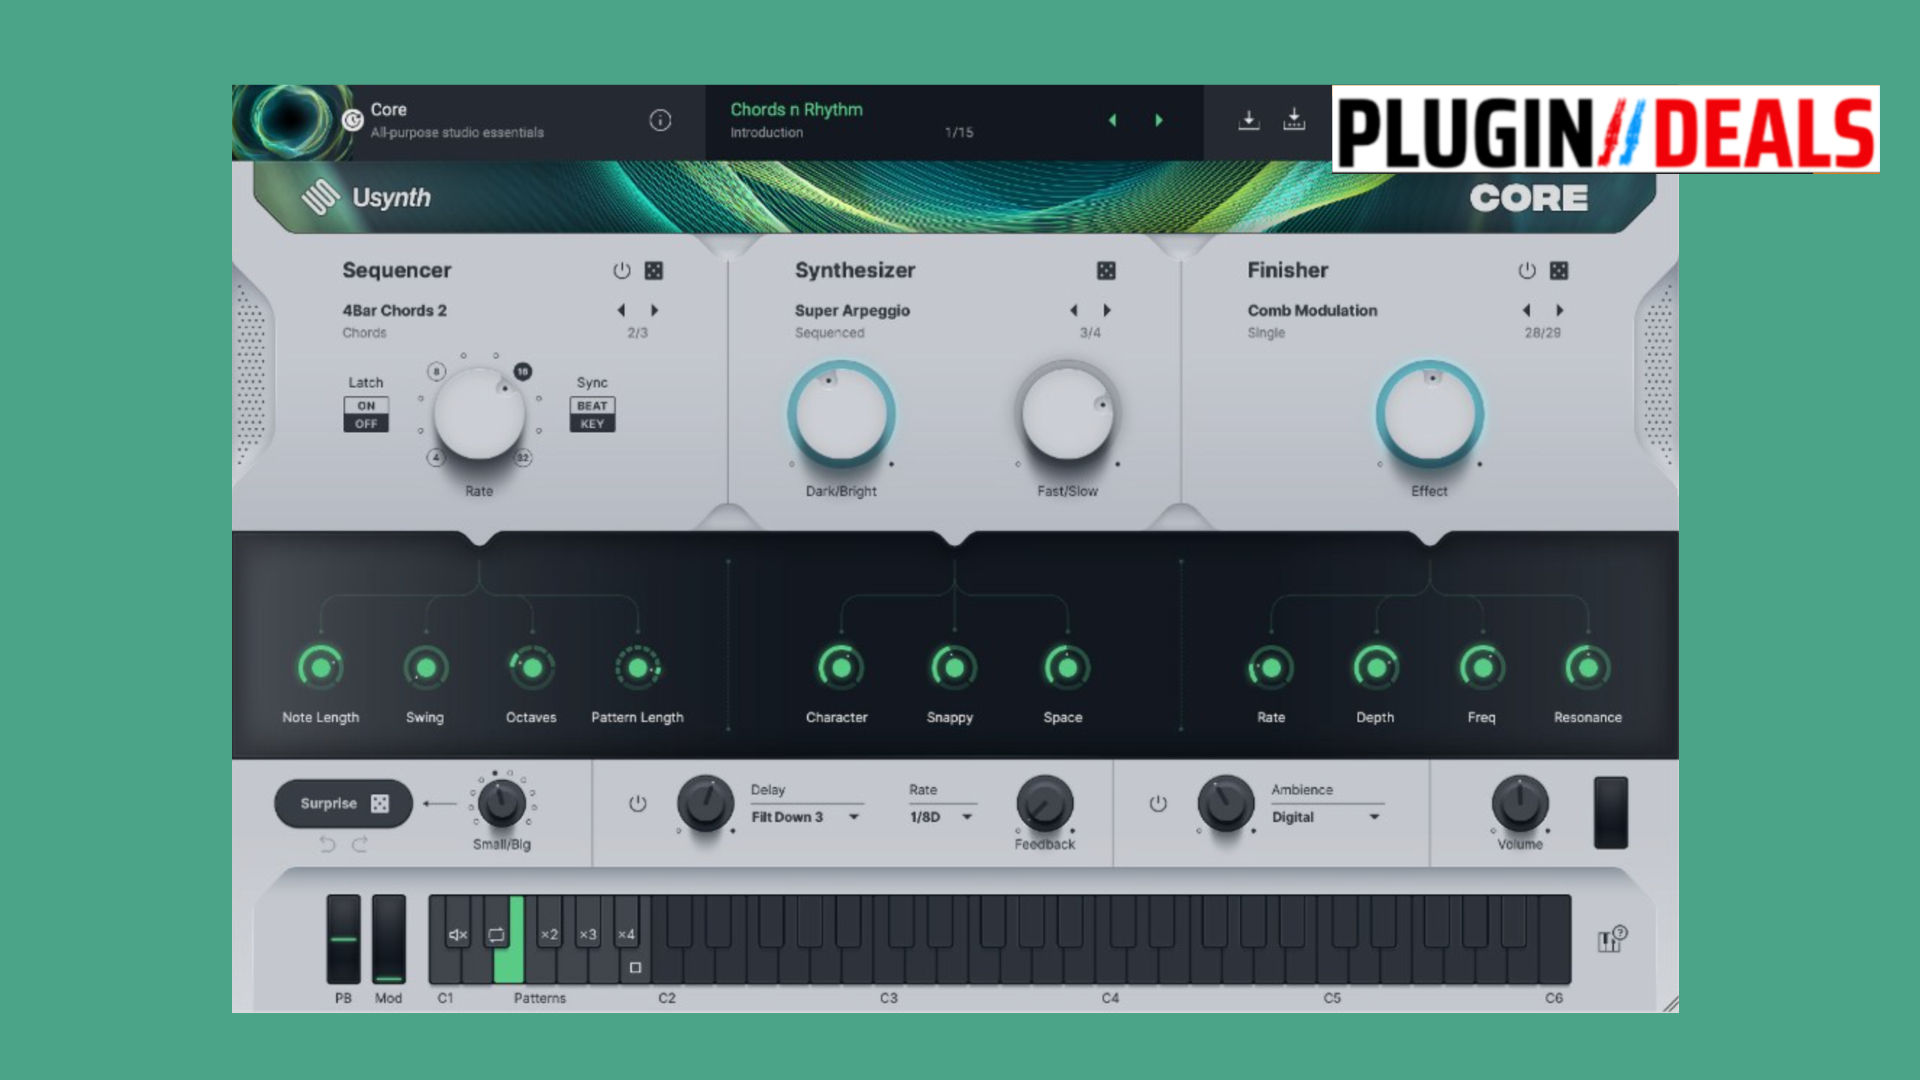
Task: Set Sync to KEY
Action: click(592, 424)
